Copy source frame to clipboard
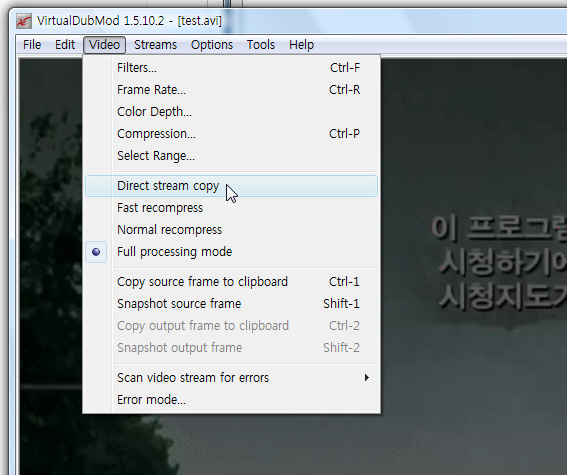This screenshot has height=475, width=567. tap(231, 282)
